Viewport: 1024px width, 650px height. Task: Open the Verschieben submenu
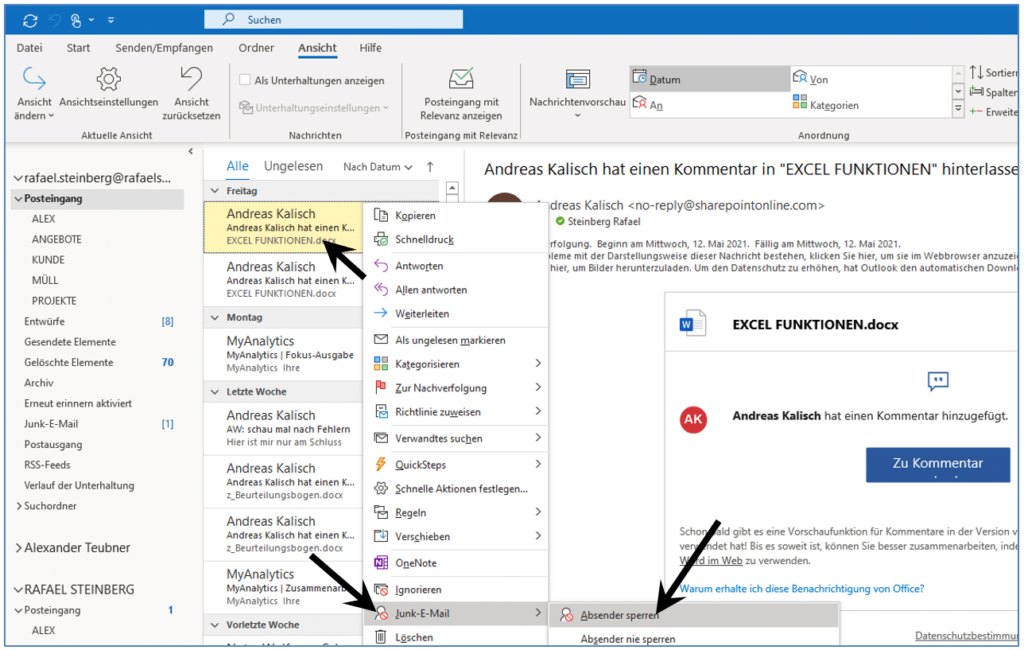(x=456, y=537)
